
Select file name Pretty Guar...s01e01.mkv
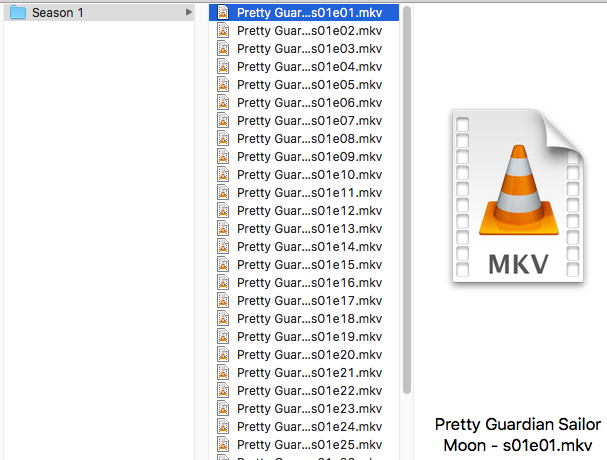(x=310, y=13)
